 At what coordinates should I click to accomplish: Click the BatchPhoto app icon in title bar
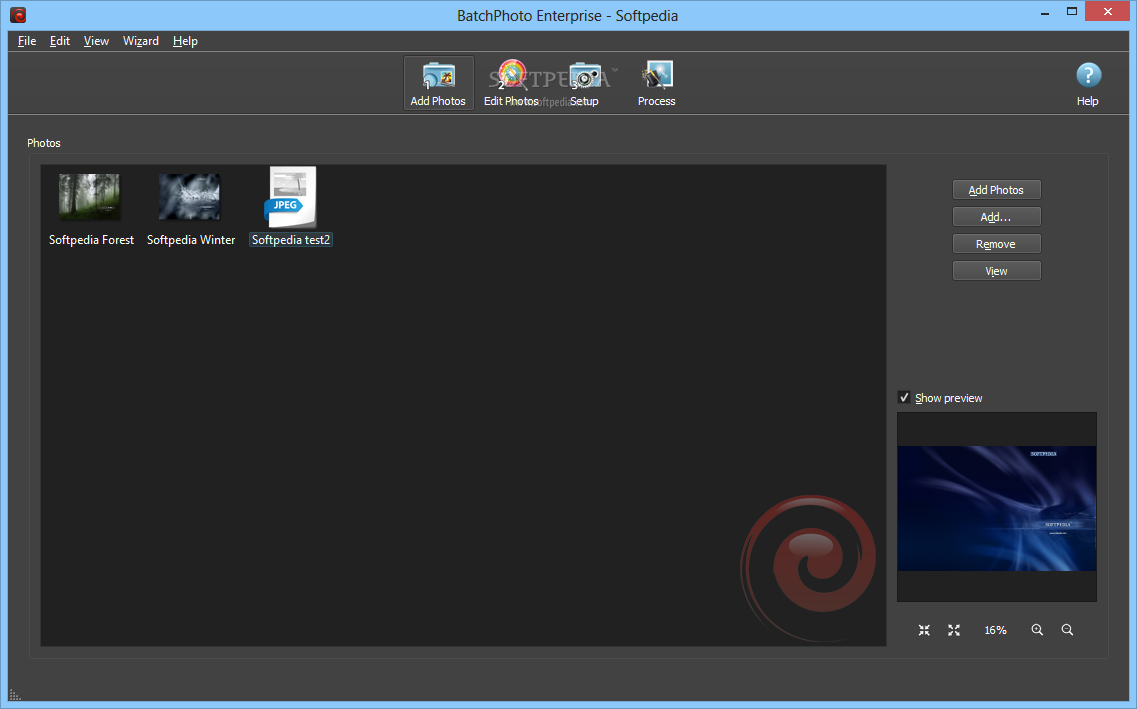(18, 14)
